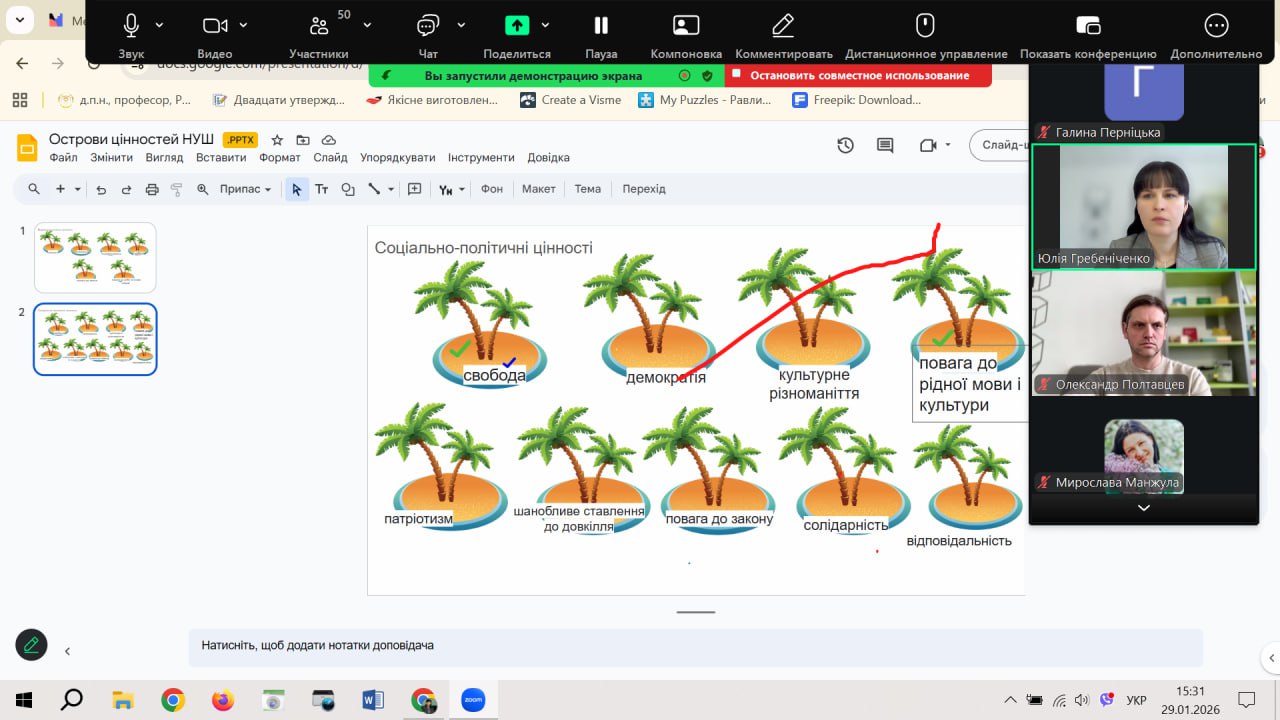Open version history clock icon

point(845,145)
